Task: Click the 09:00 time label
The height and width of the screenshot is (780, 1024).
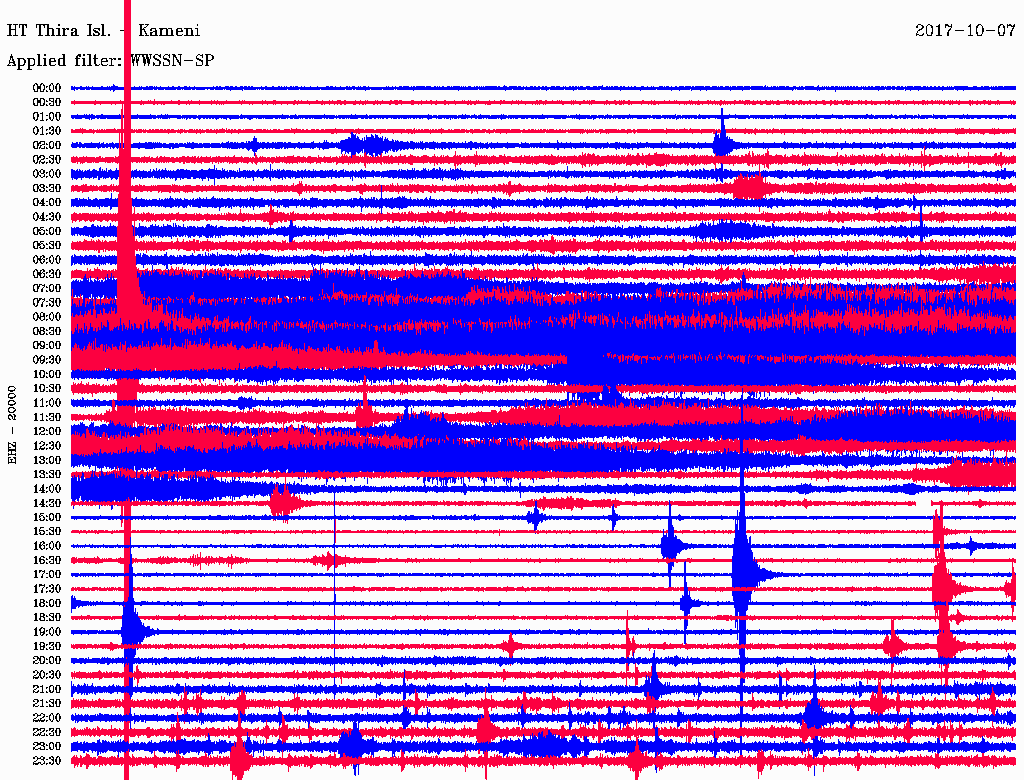Action: (x=47, y=346)
